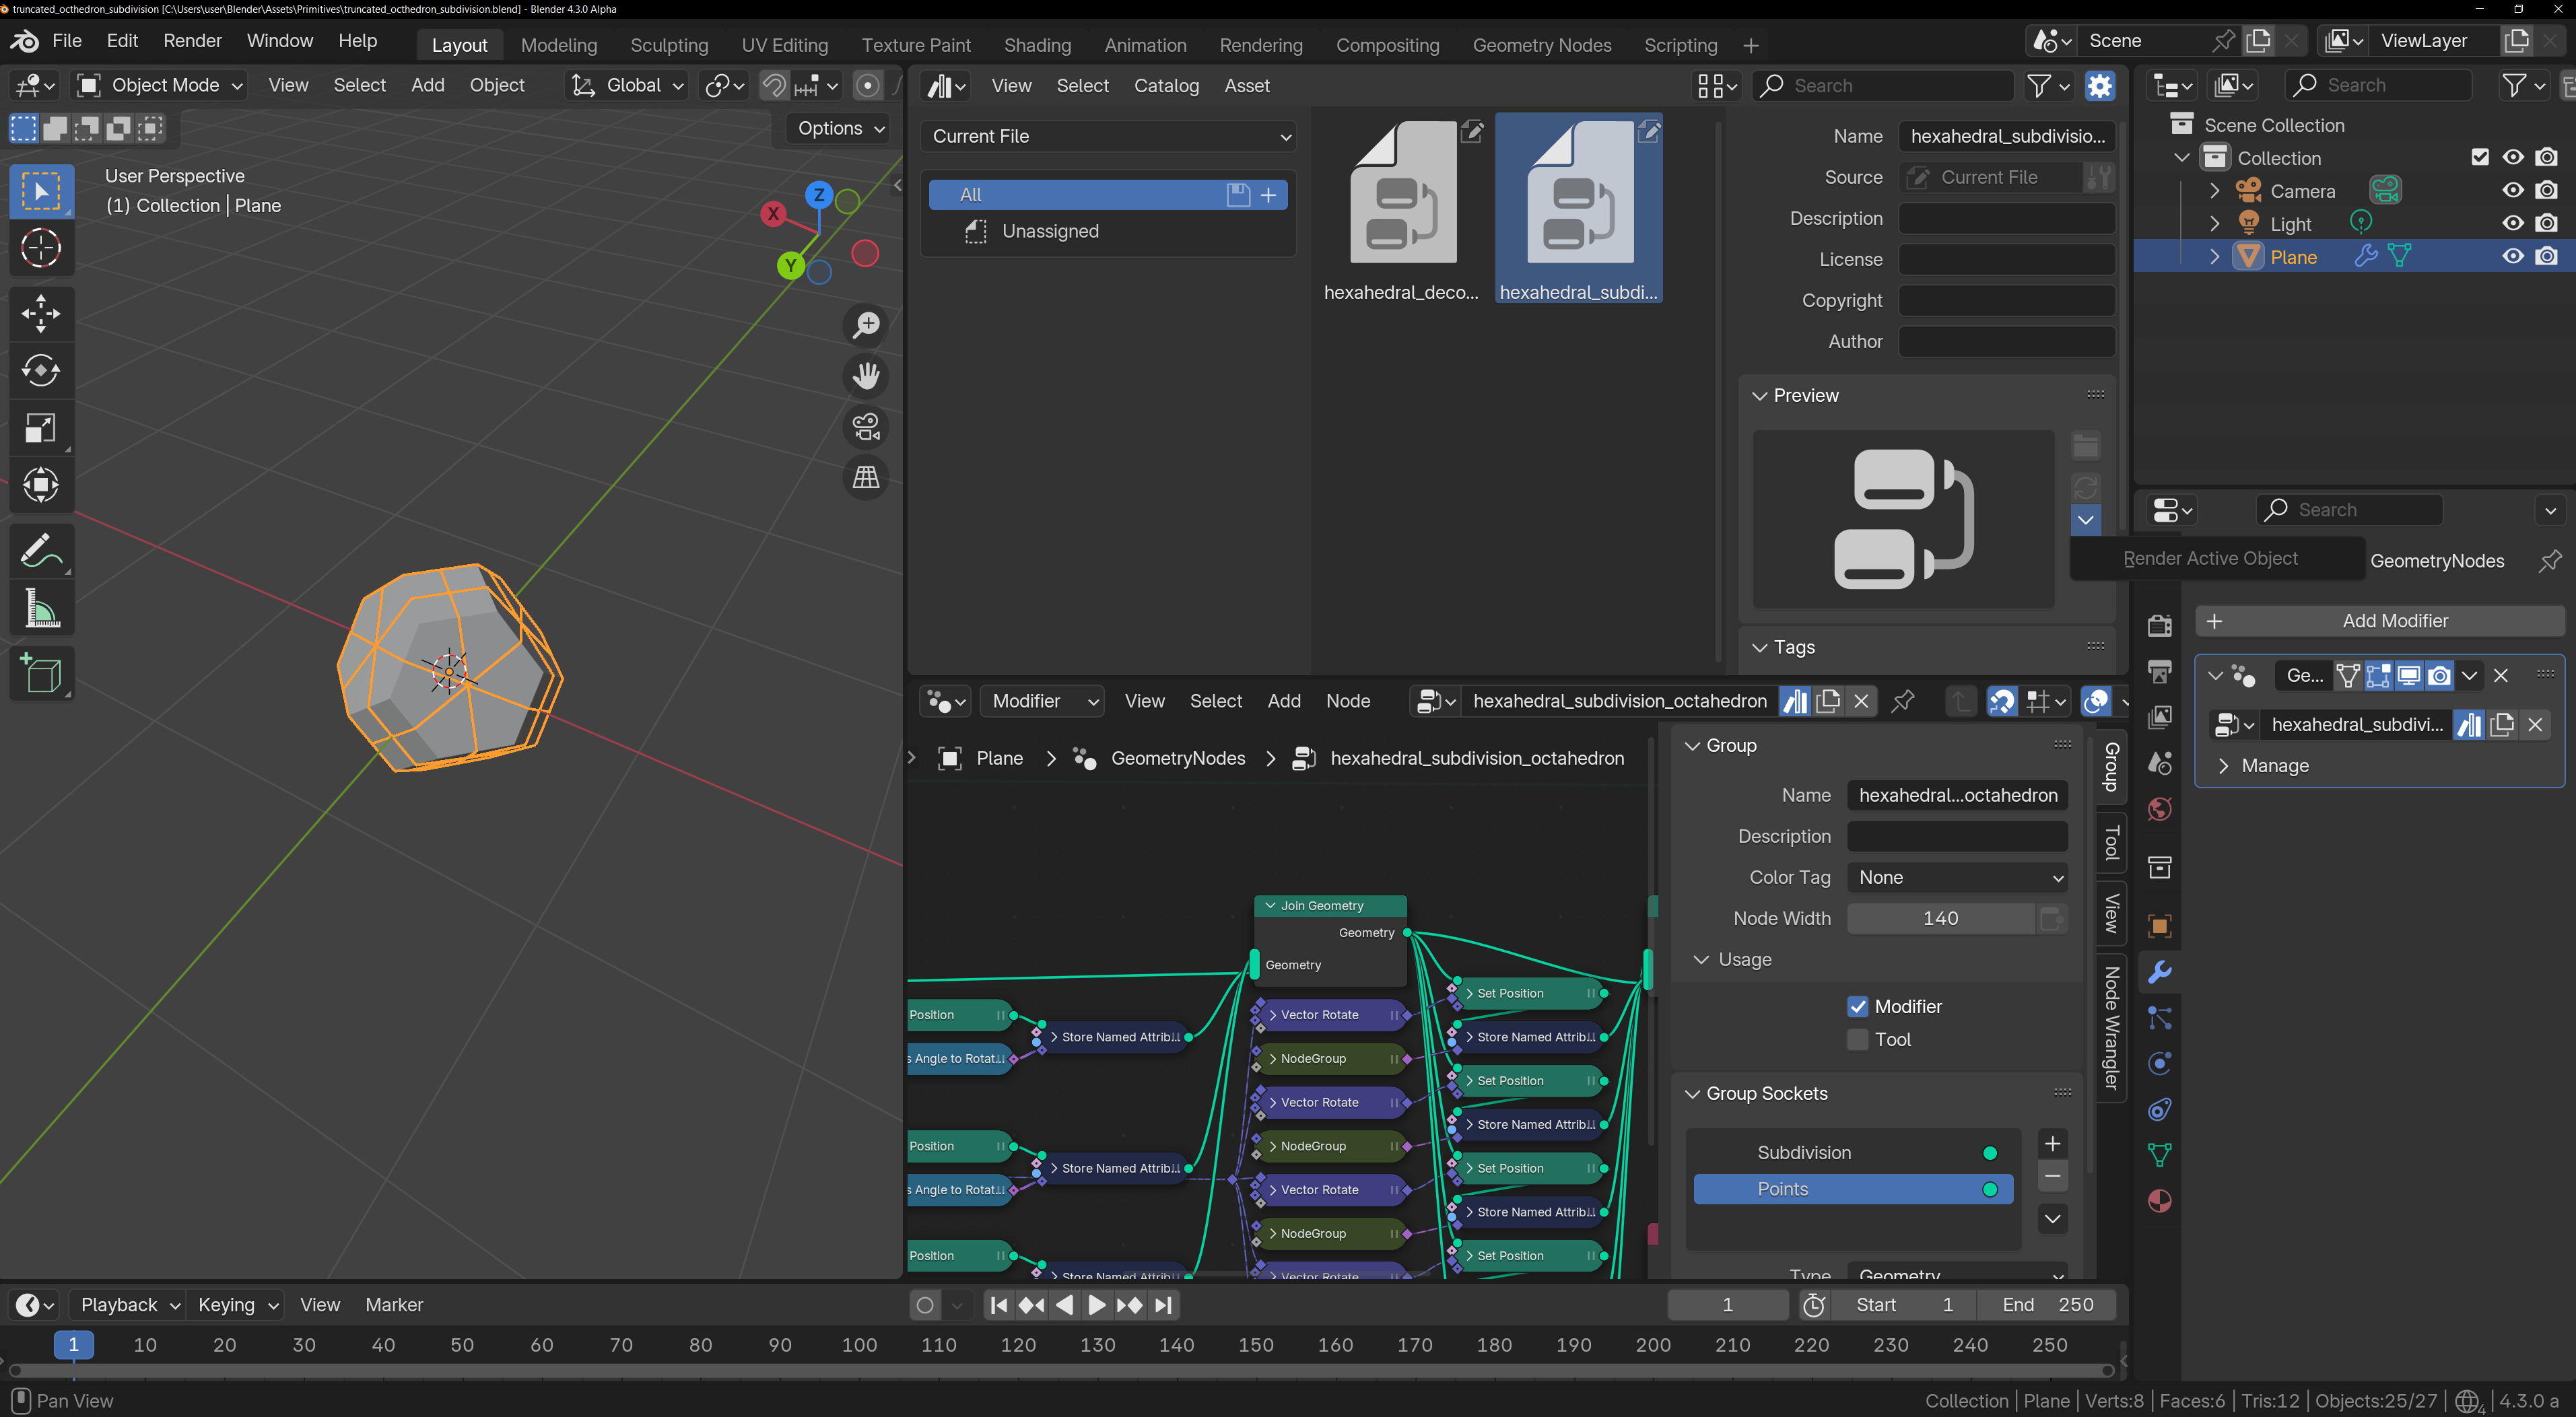Open the Material properties tab icon
The width and height of the screenshot is (2576, 1417).
pos(2160,1201)
